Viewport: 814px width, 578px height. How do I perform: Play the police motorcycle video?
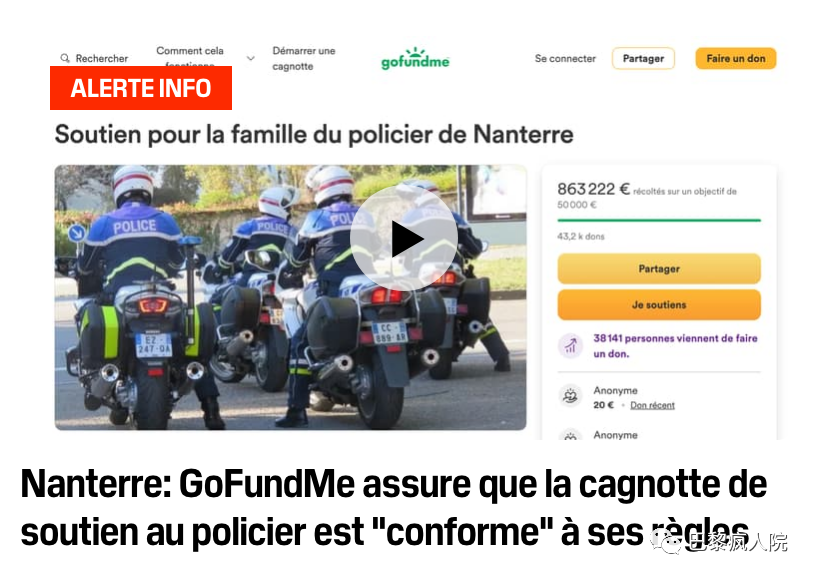tap(404, 238)
